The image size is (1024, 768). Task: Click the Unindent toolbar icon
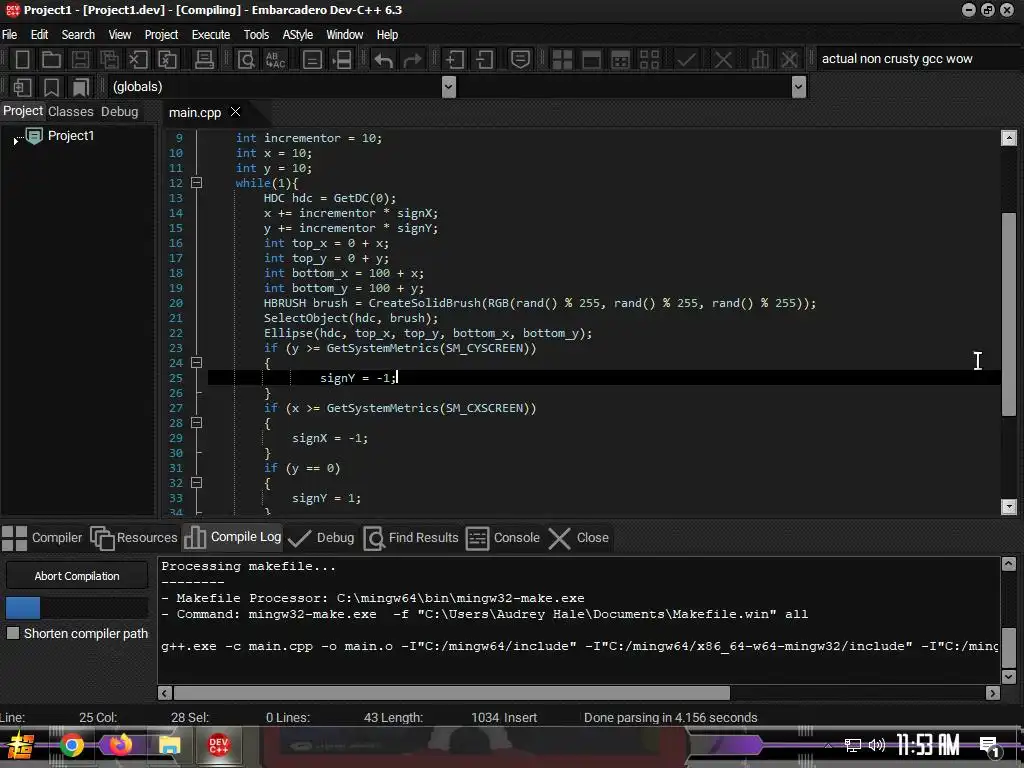click(x=484, y=59)
